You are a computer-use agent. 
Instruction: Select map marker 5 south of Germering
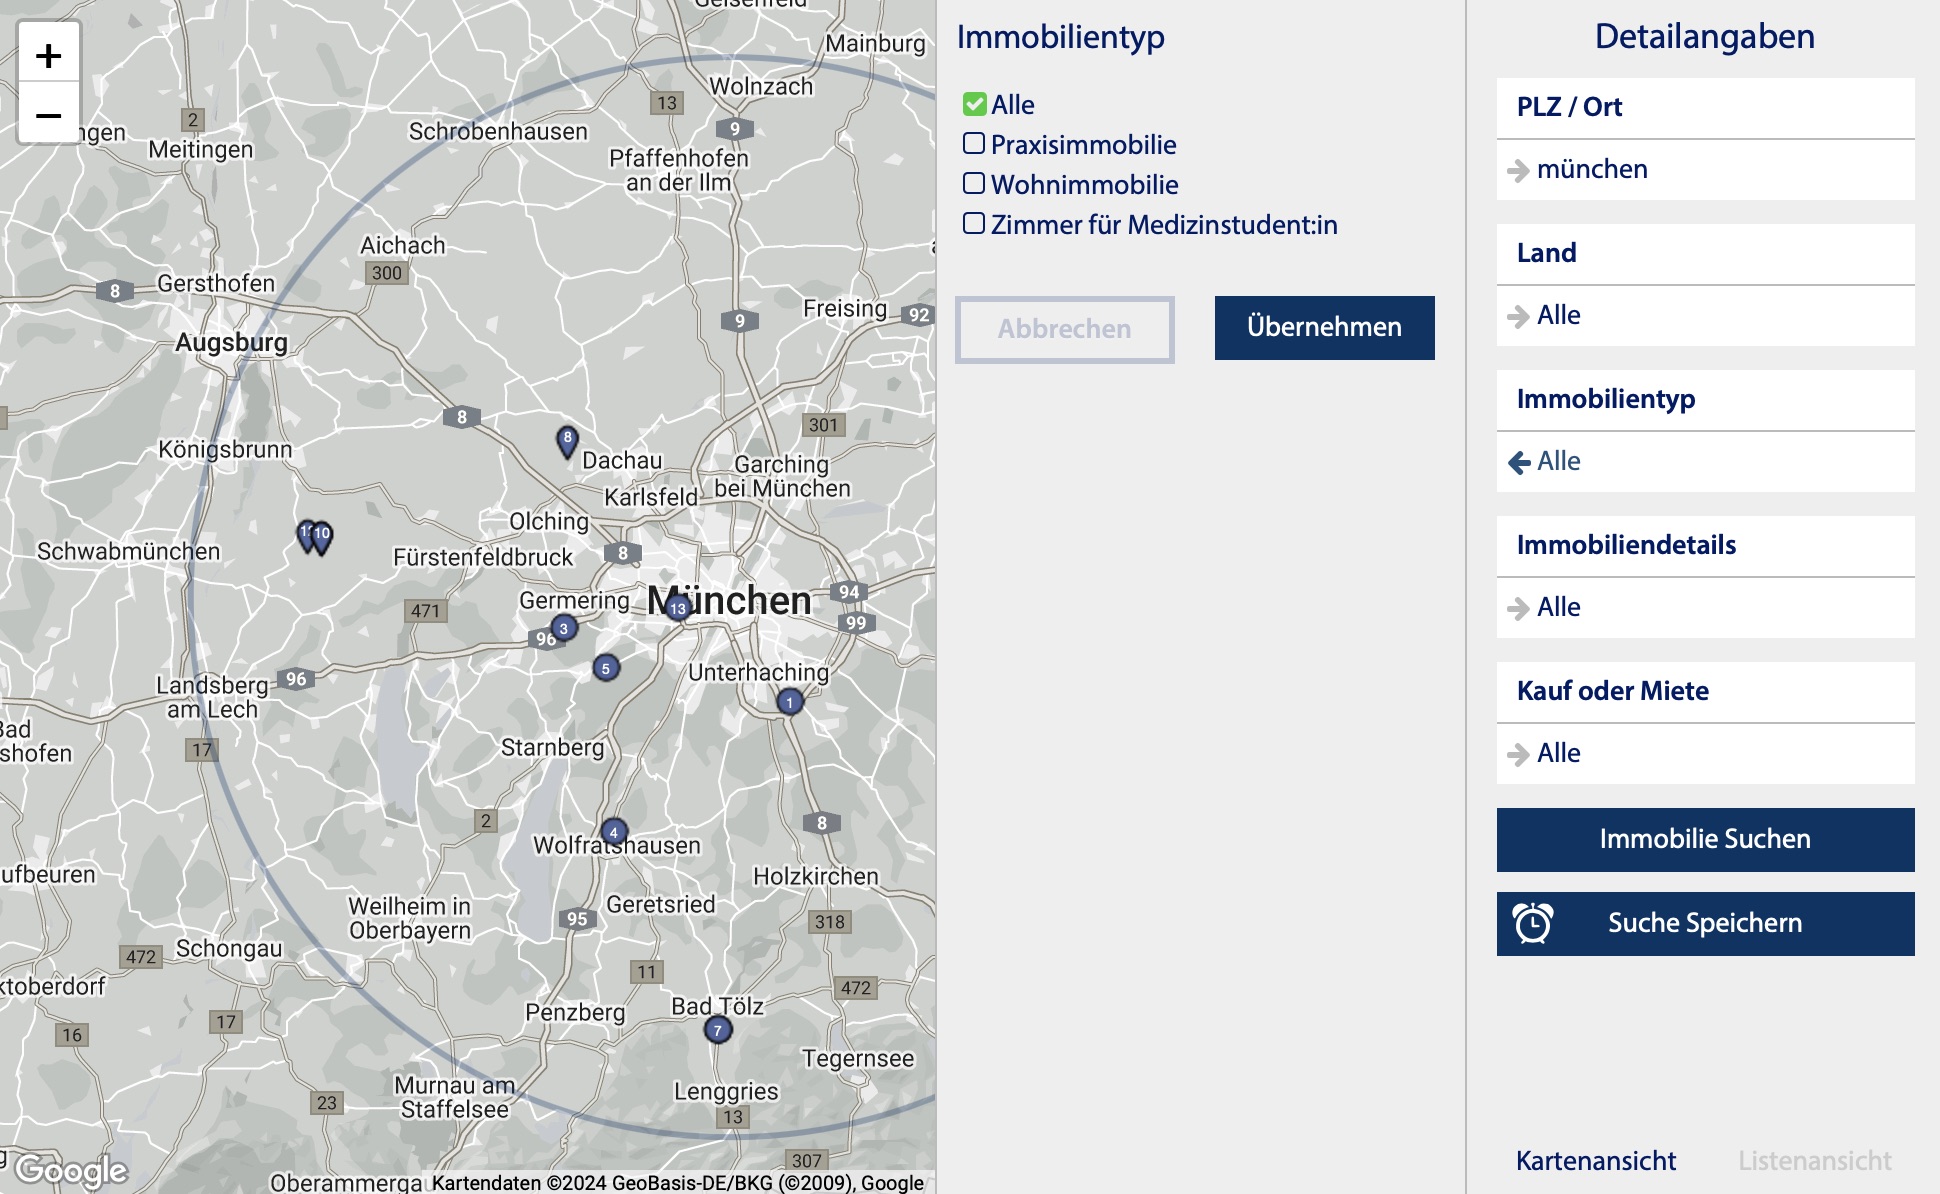[x=605, y=668]
